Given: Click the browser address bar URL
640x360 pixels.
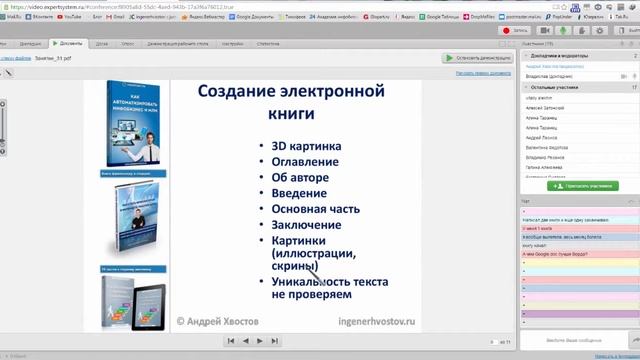Looking at the screenshot, I should 122,7.
